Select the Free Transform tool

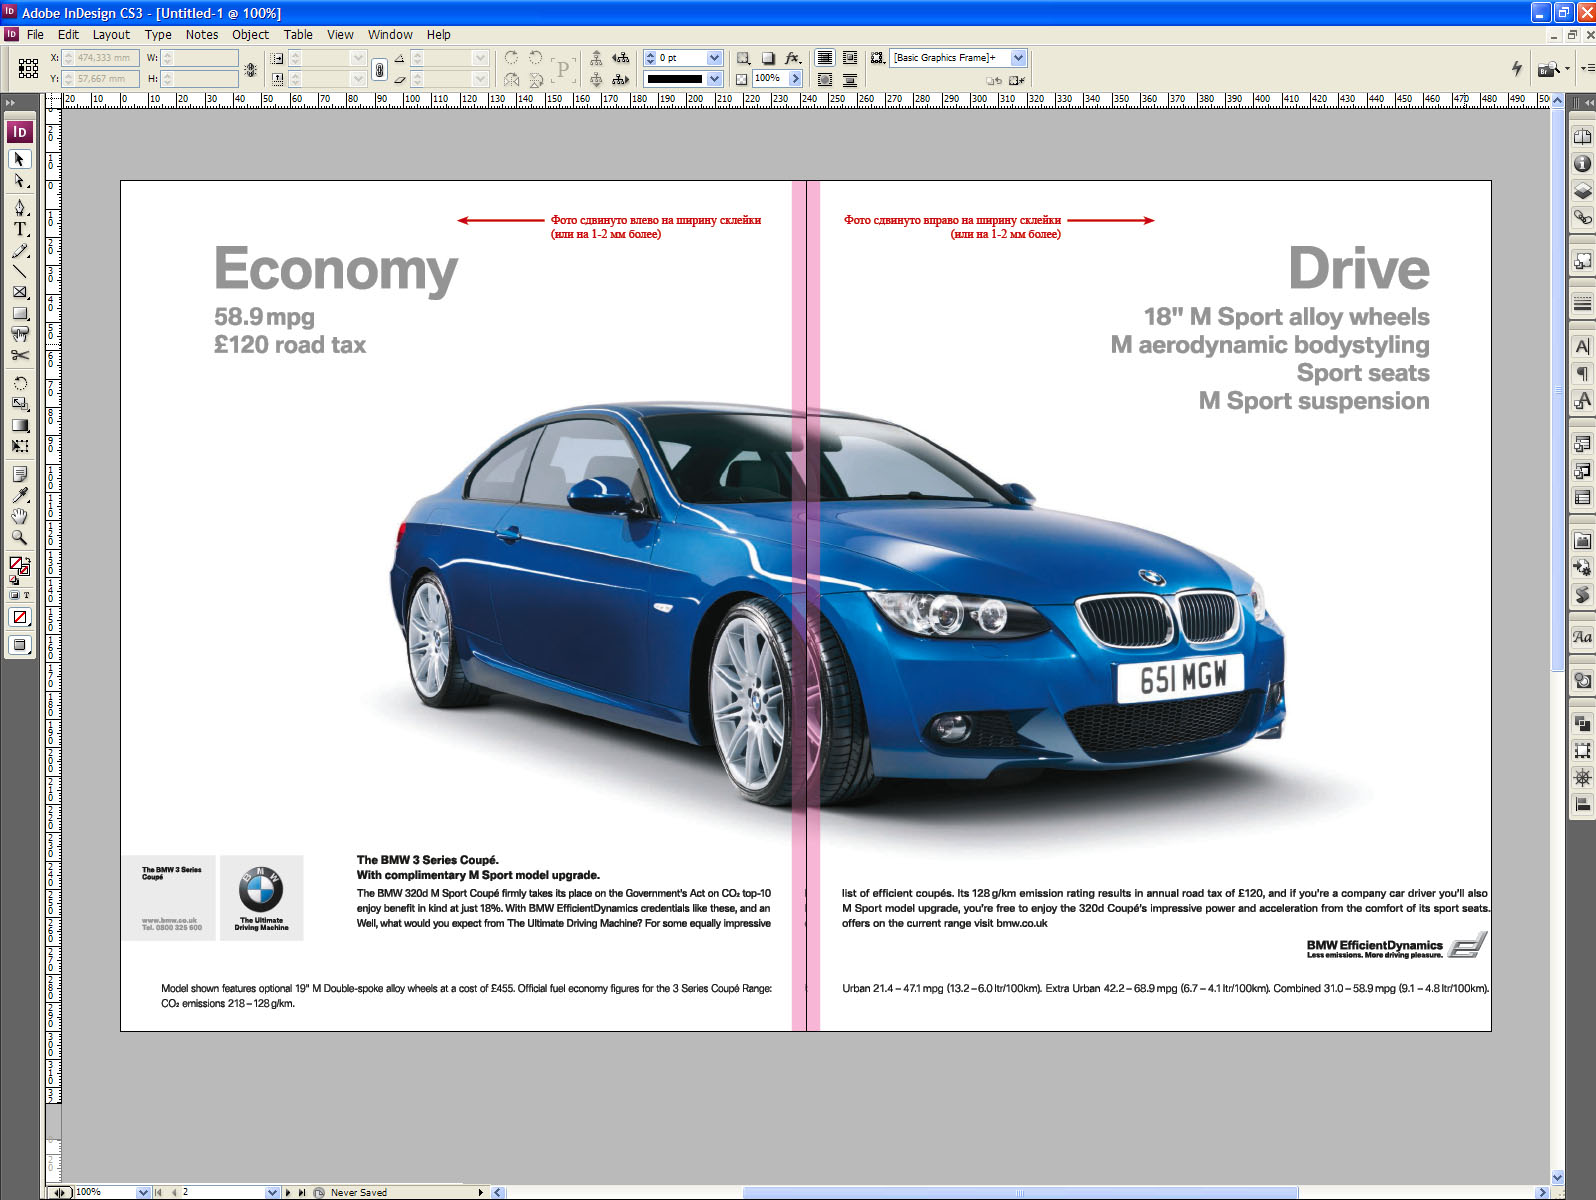(19, 446)
